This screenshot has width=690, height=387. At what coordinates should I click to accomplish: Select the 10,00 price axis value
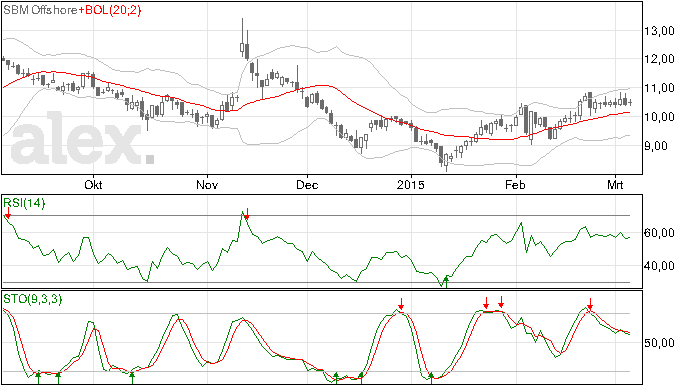click(x=659, y=117)
